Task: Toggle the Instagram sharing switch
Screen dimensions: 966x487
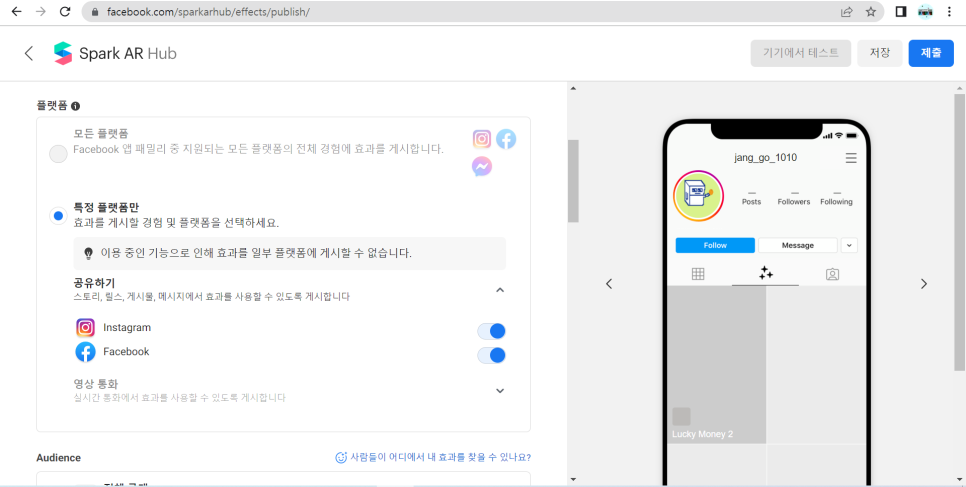Action: click(492, 331)
